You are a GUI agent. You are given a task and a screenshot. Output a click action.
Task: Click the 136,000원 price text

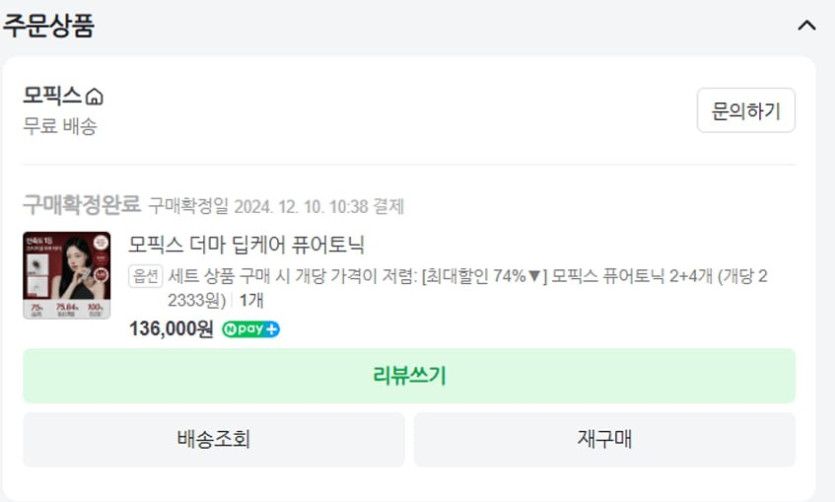(x=171, y=329)
